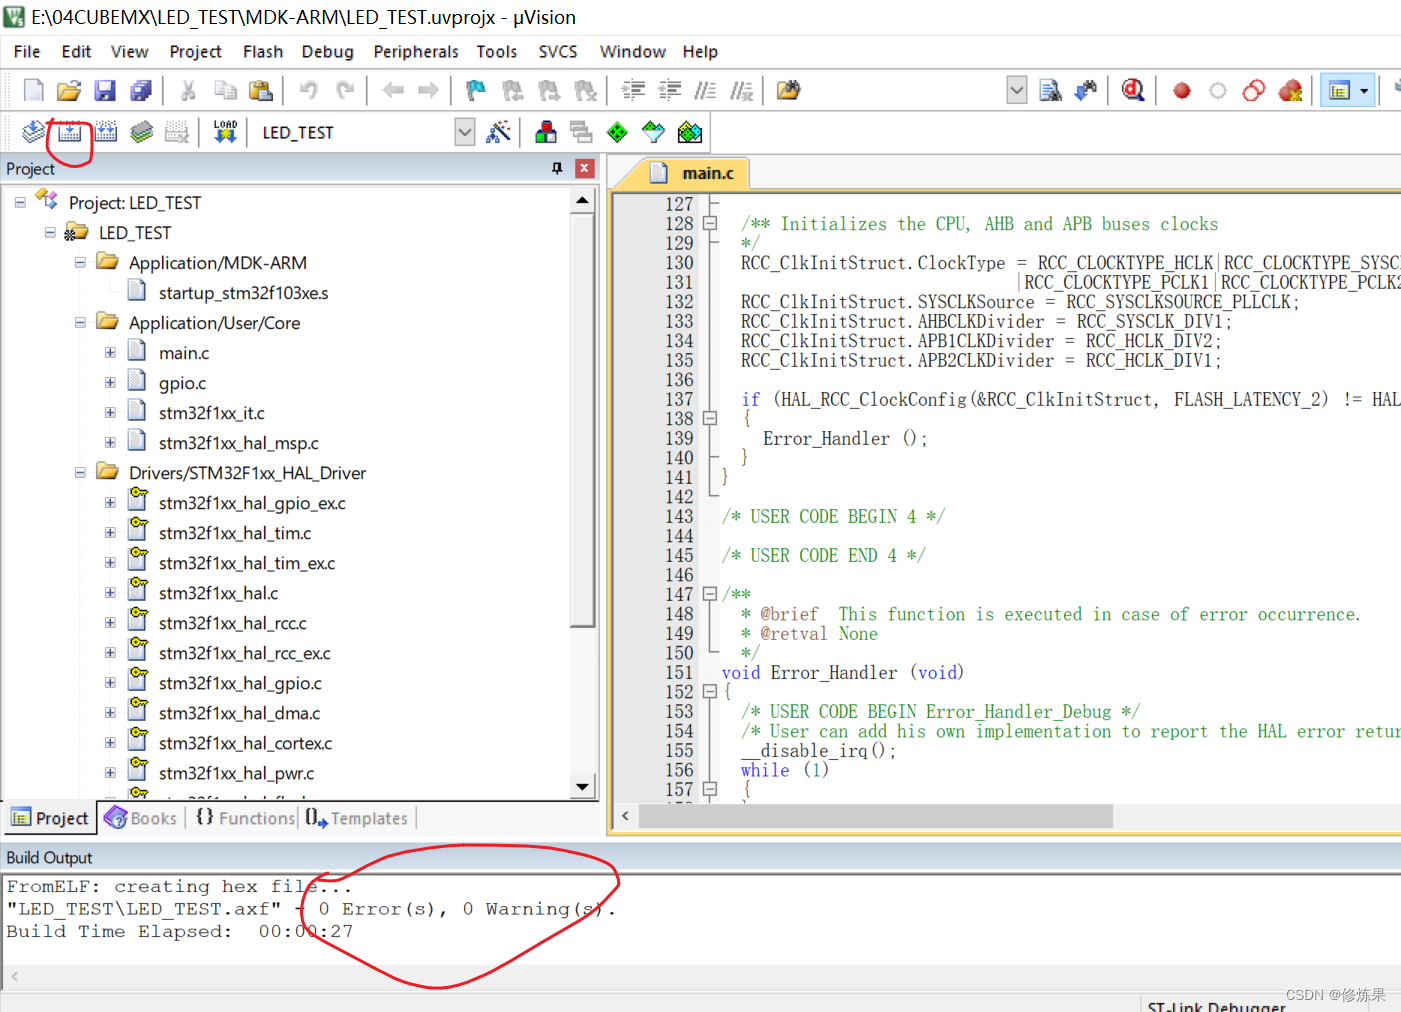
Task: Toggle the Project window view button
Action: [x=1339, y=91]
